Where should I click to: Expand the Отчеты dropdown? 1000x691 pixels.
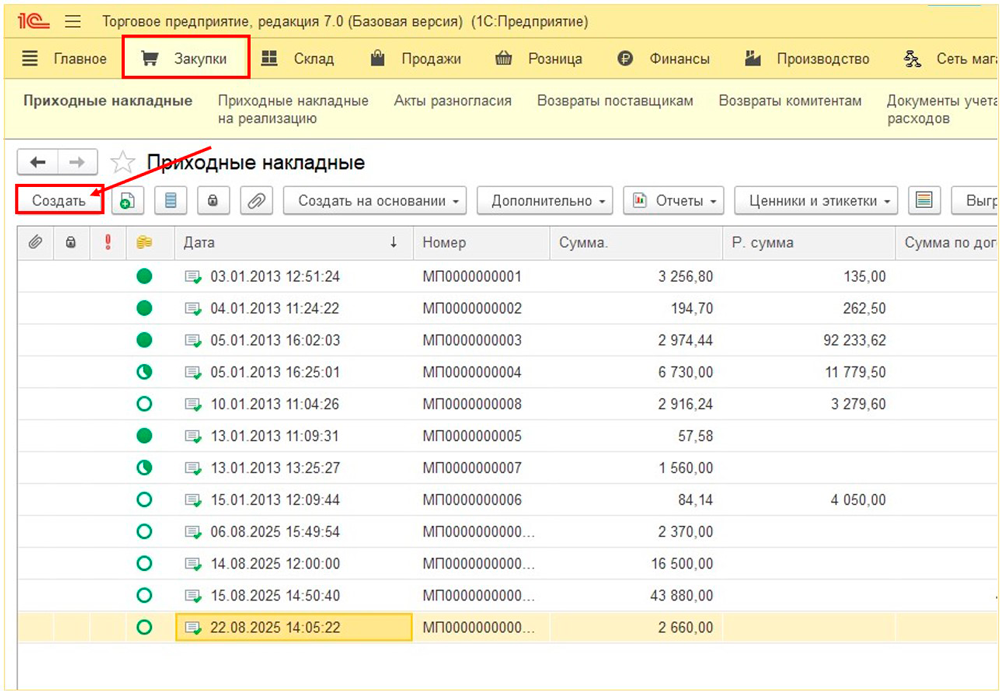673,200
